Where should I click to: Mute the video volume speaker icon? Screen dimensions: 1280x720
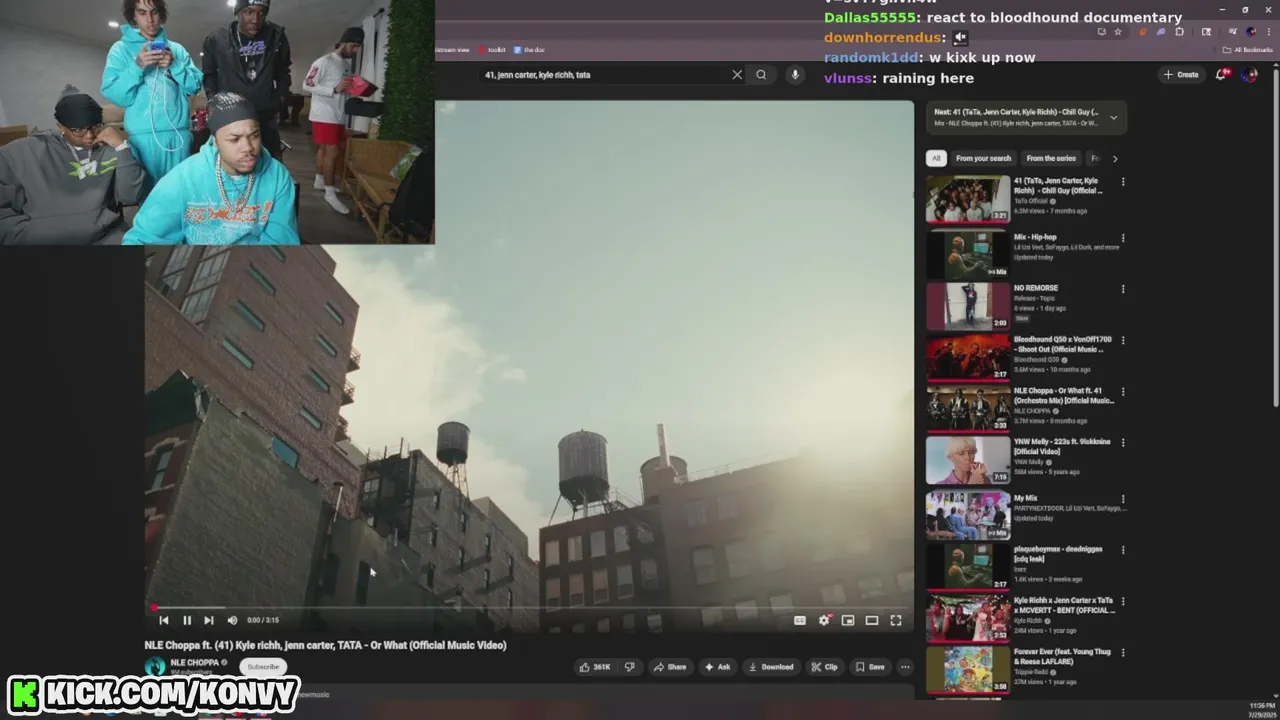[x=232, y=620]
